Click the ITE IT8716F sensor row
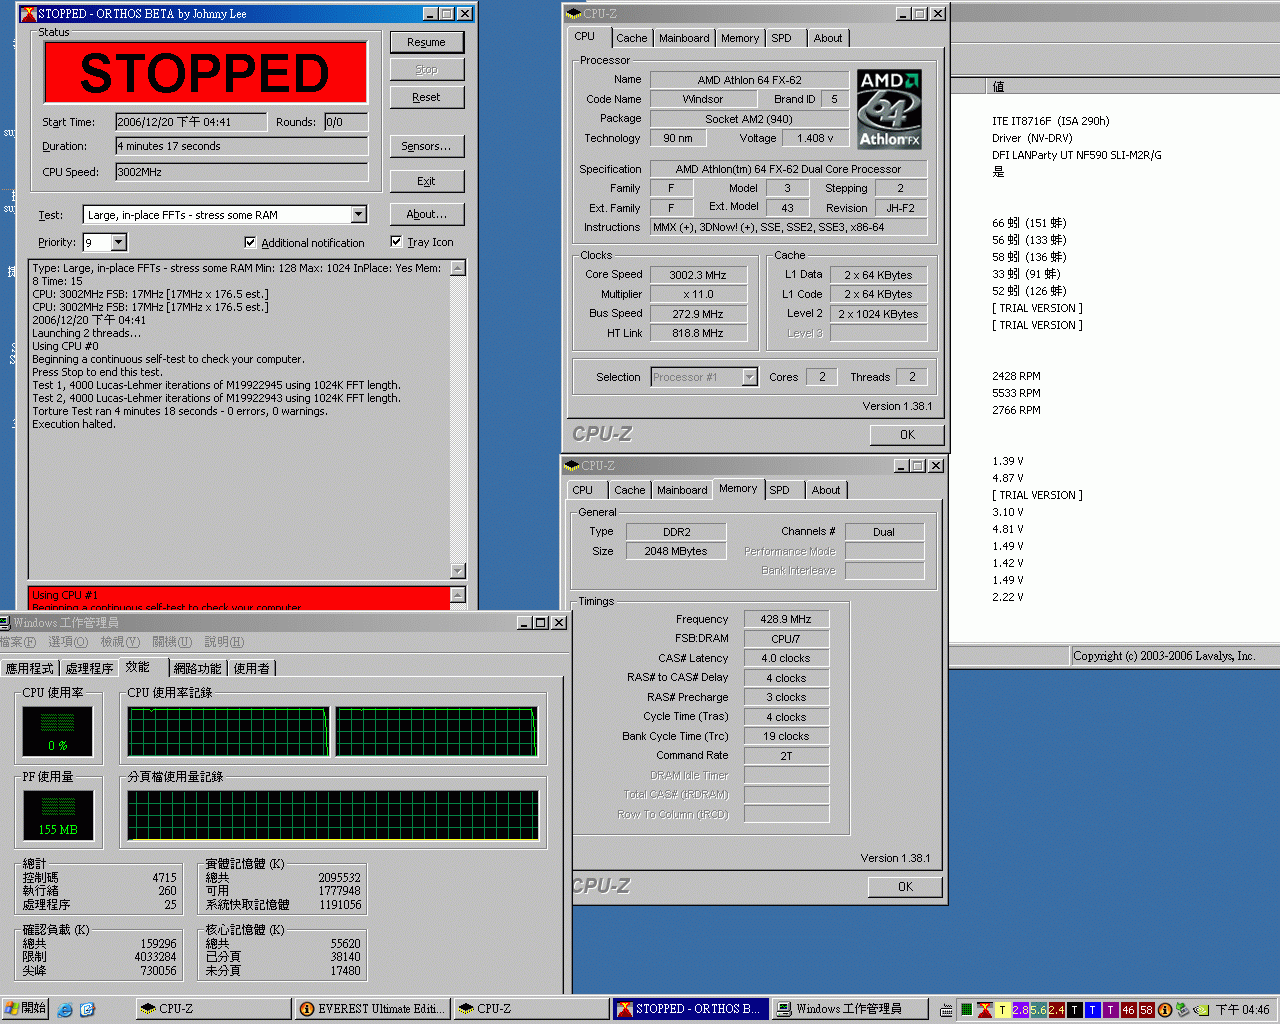 point(1050,121)
